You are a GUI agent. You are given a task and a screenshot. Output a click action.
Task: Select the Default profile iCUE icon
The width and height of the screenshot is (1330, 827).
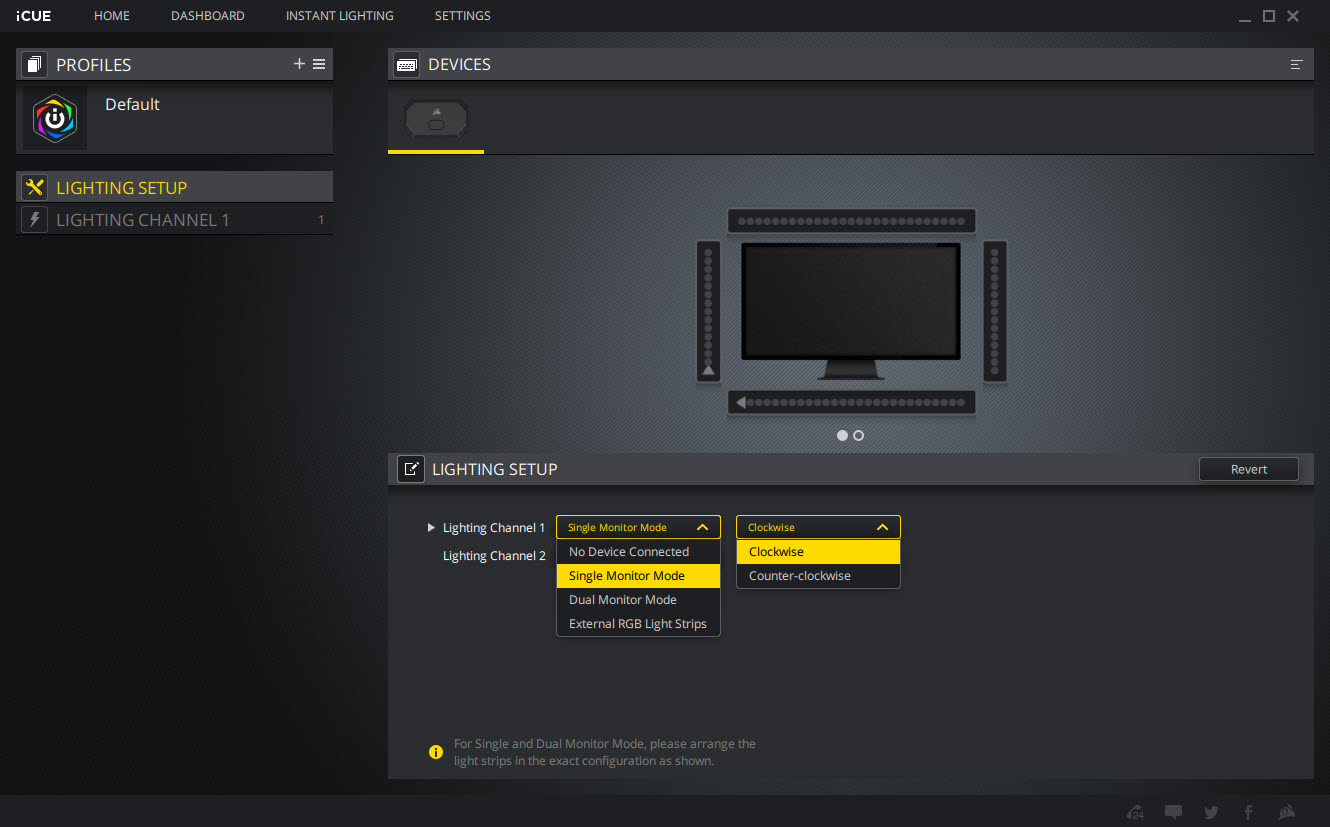55,118
